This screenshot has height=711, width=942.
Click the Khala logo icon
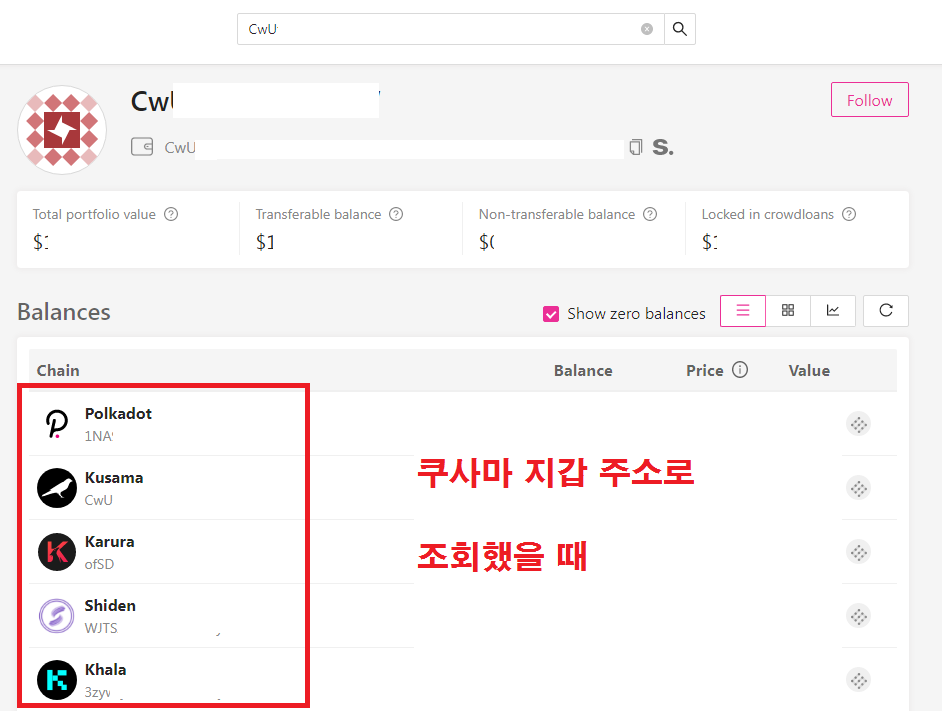(x=57, y=680)
